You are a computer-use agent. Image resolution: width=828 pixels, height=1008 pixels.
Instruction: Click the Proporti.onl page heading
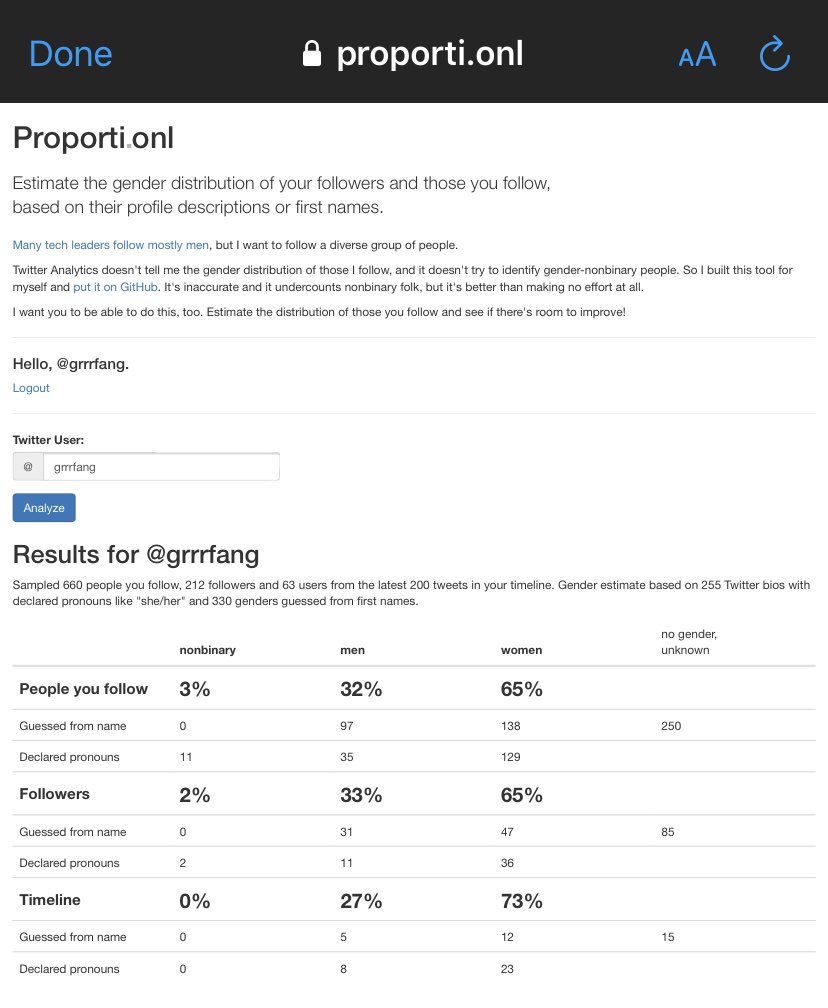94,138
